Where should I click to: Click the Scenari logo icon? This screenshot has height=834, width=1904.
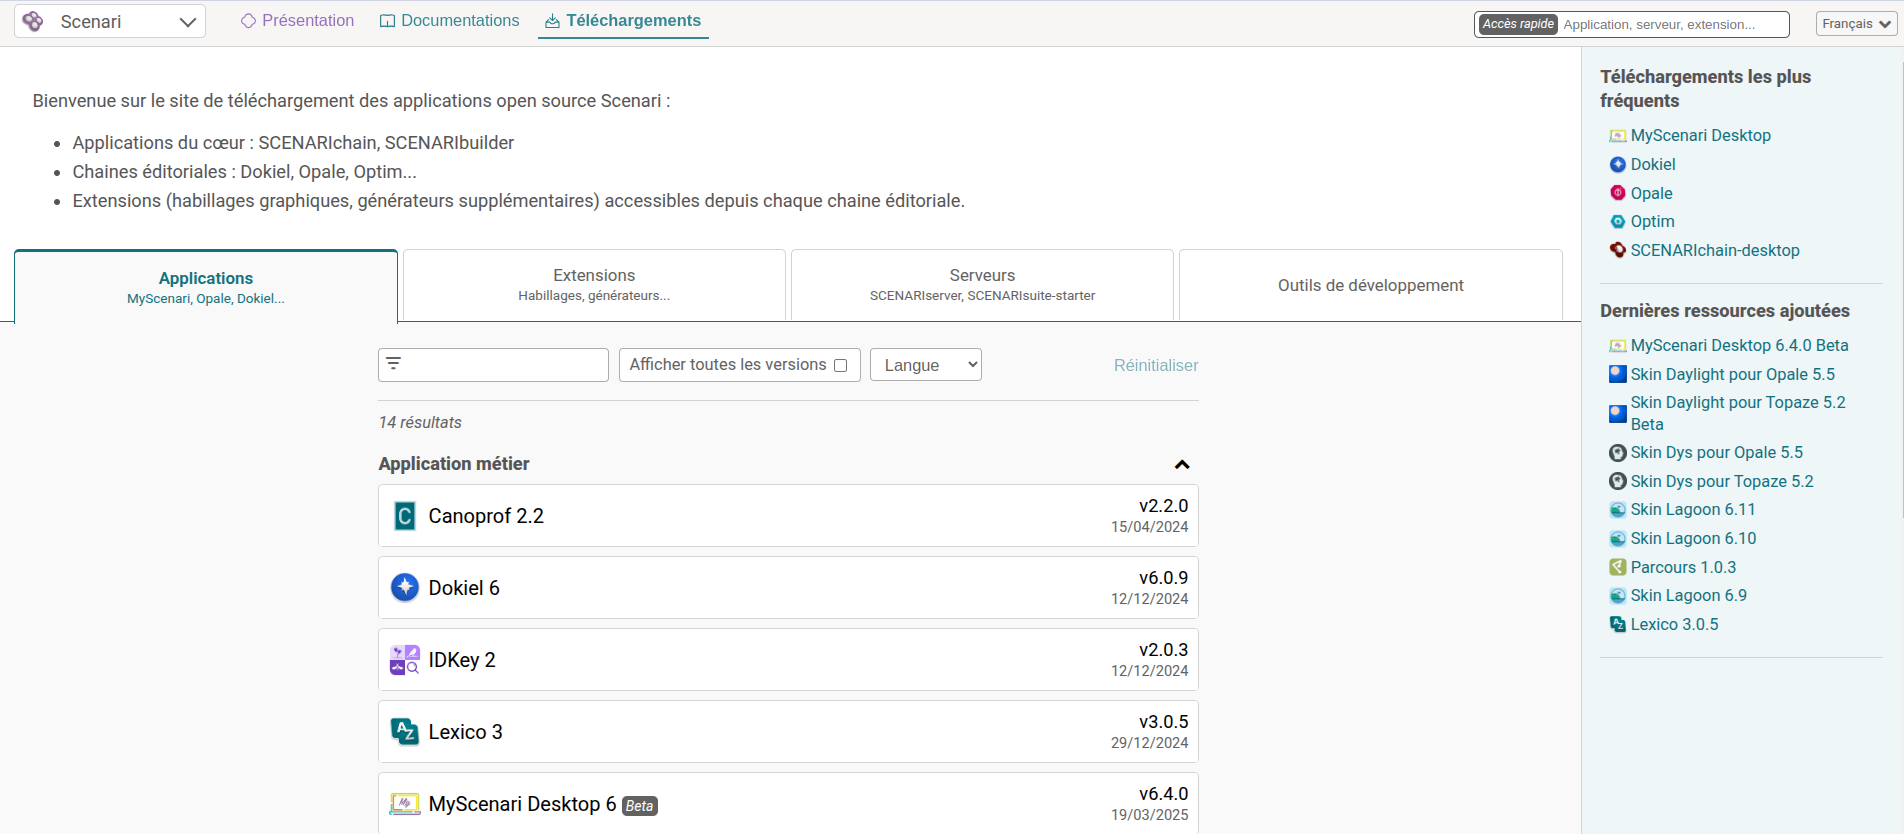pyautogui.click(x=33, y=21)
